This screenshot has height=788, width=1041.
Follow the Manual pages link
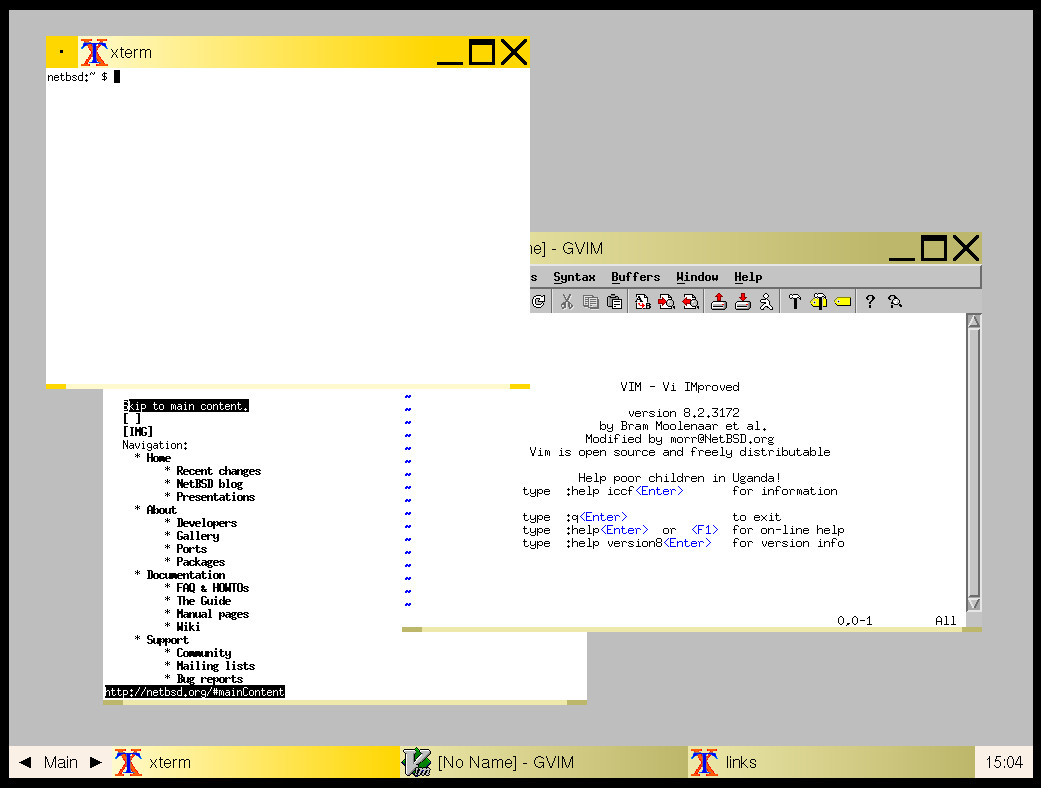pos(212,614)
